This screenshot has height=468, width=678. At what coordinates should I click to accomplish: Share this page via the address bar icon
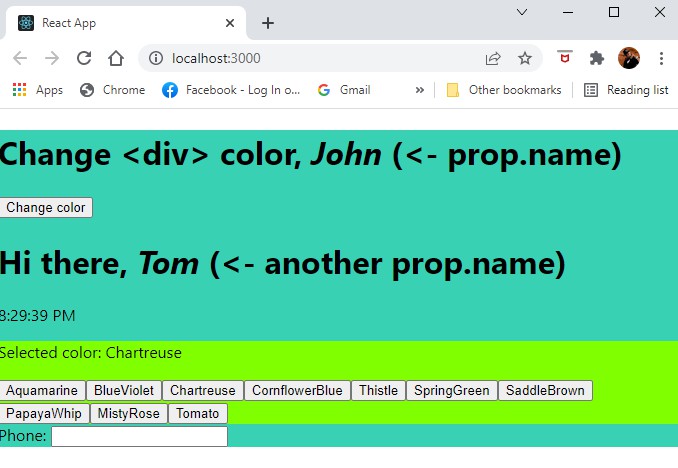tap(493, 58)
